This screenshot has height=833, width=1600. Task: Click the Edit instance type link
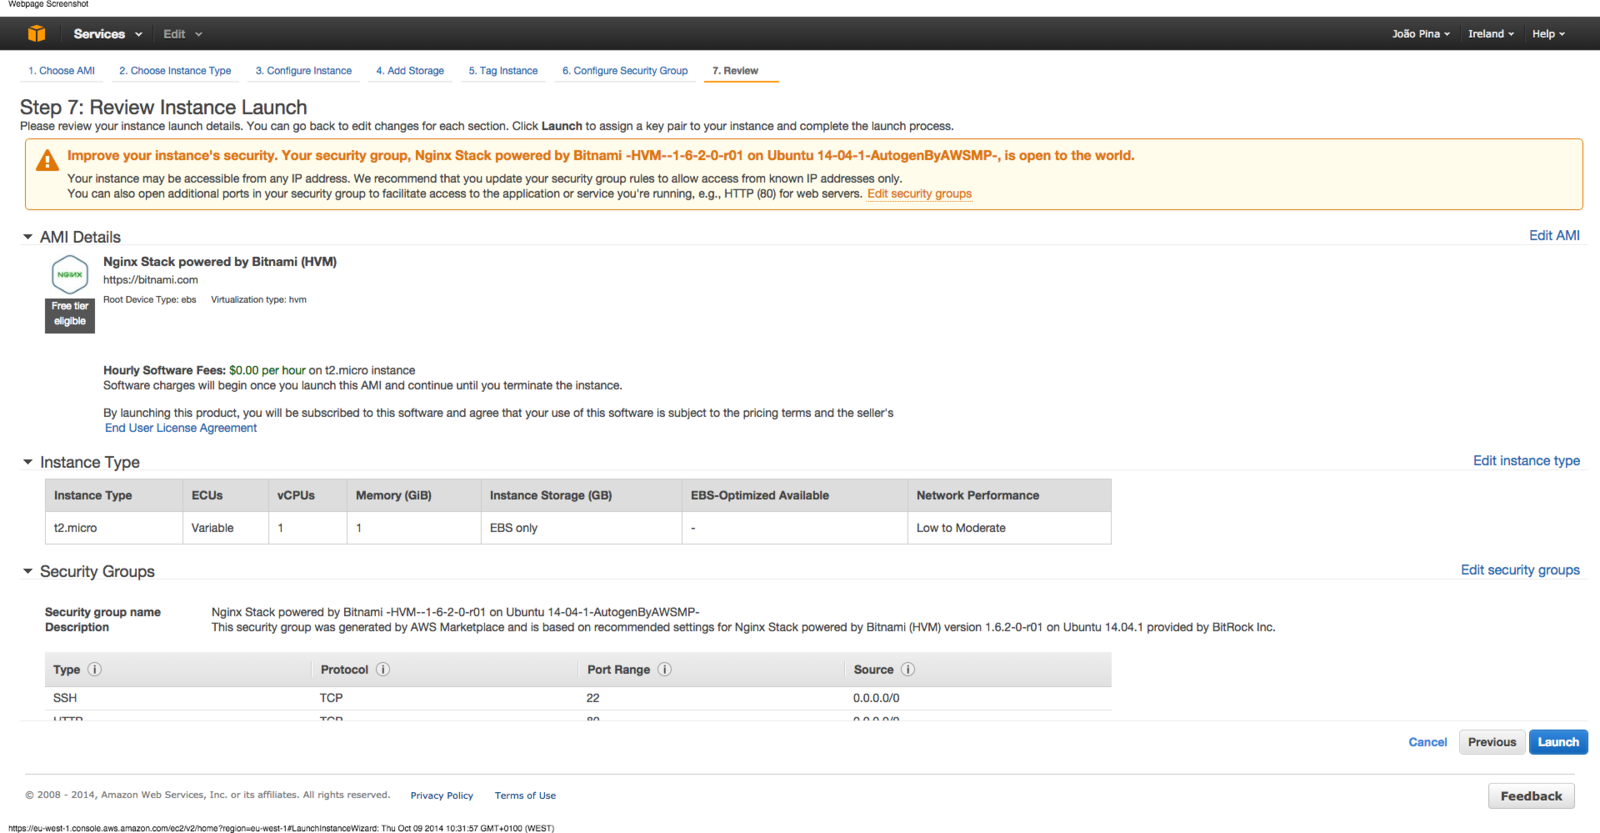pyautogui.click(x=1526, y=461)
